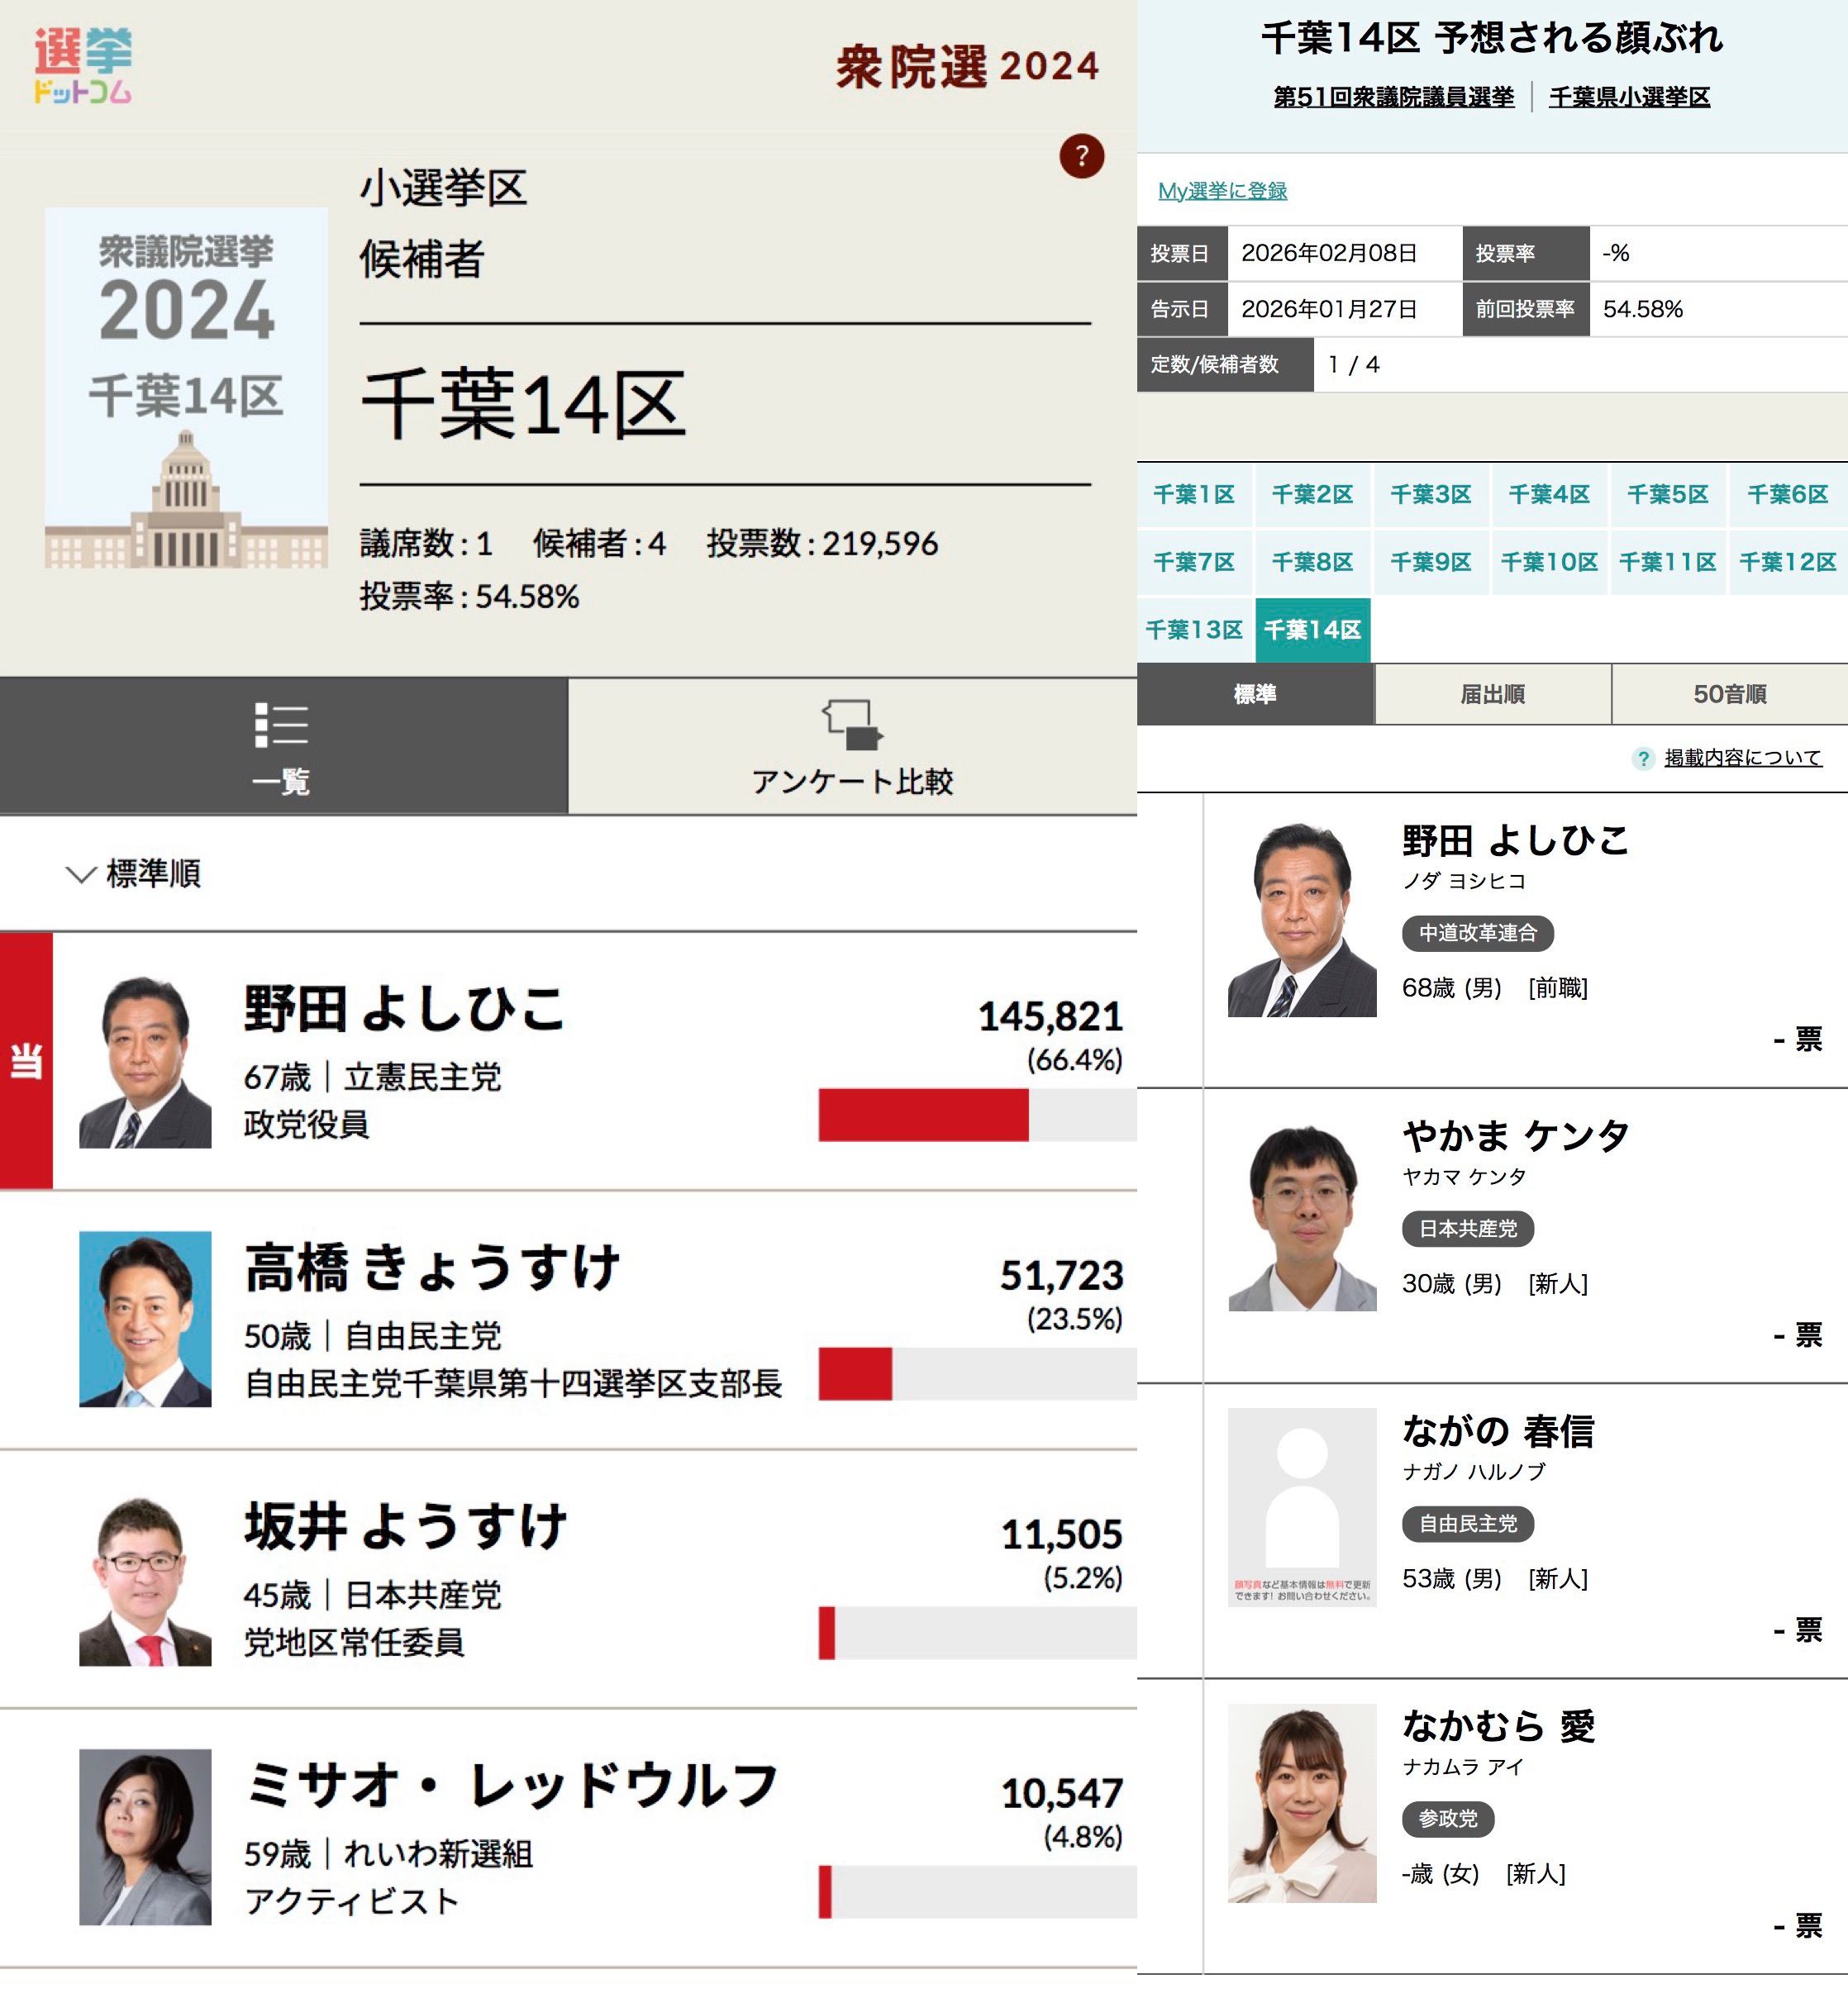The height and width of the screenshot is (1998, 1848).
Task: Click the 衆議院選挙2024 Diet building image
Action: point(186,500)
